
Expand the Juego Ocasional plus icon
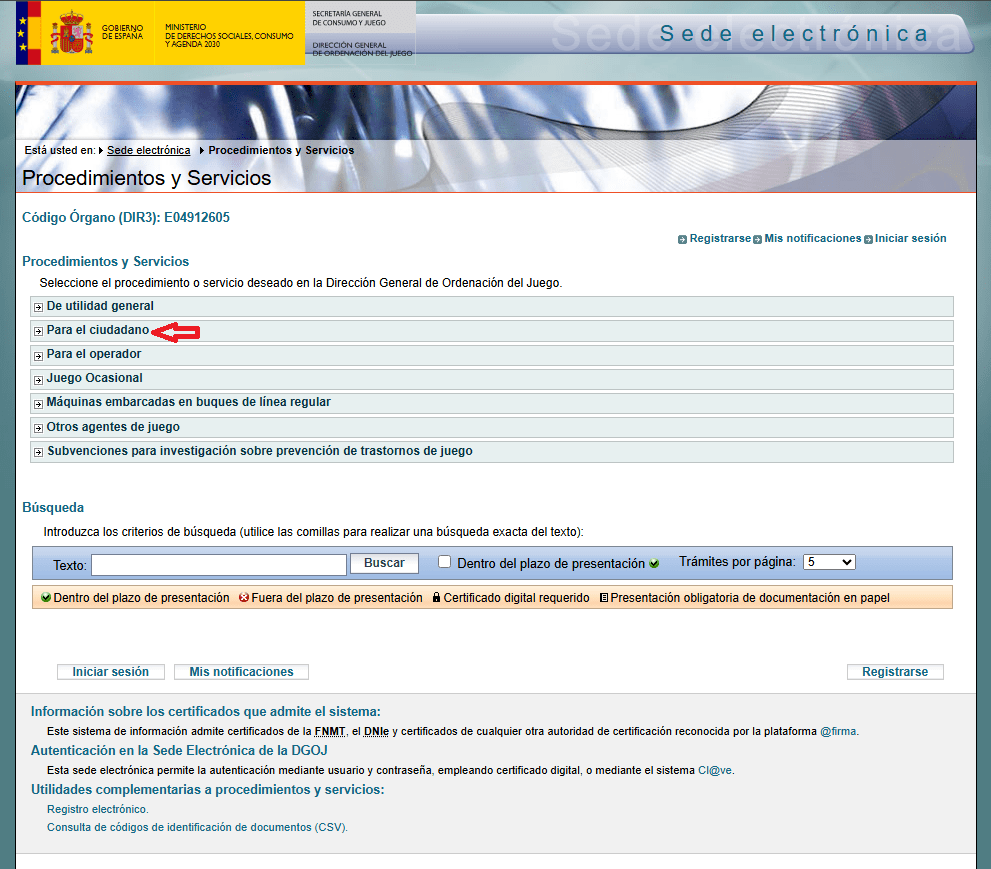coord(38,379)
